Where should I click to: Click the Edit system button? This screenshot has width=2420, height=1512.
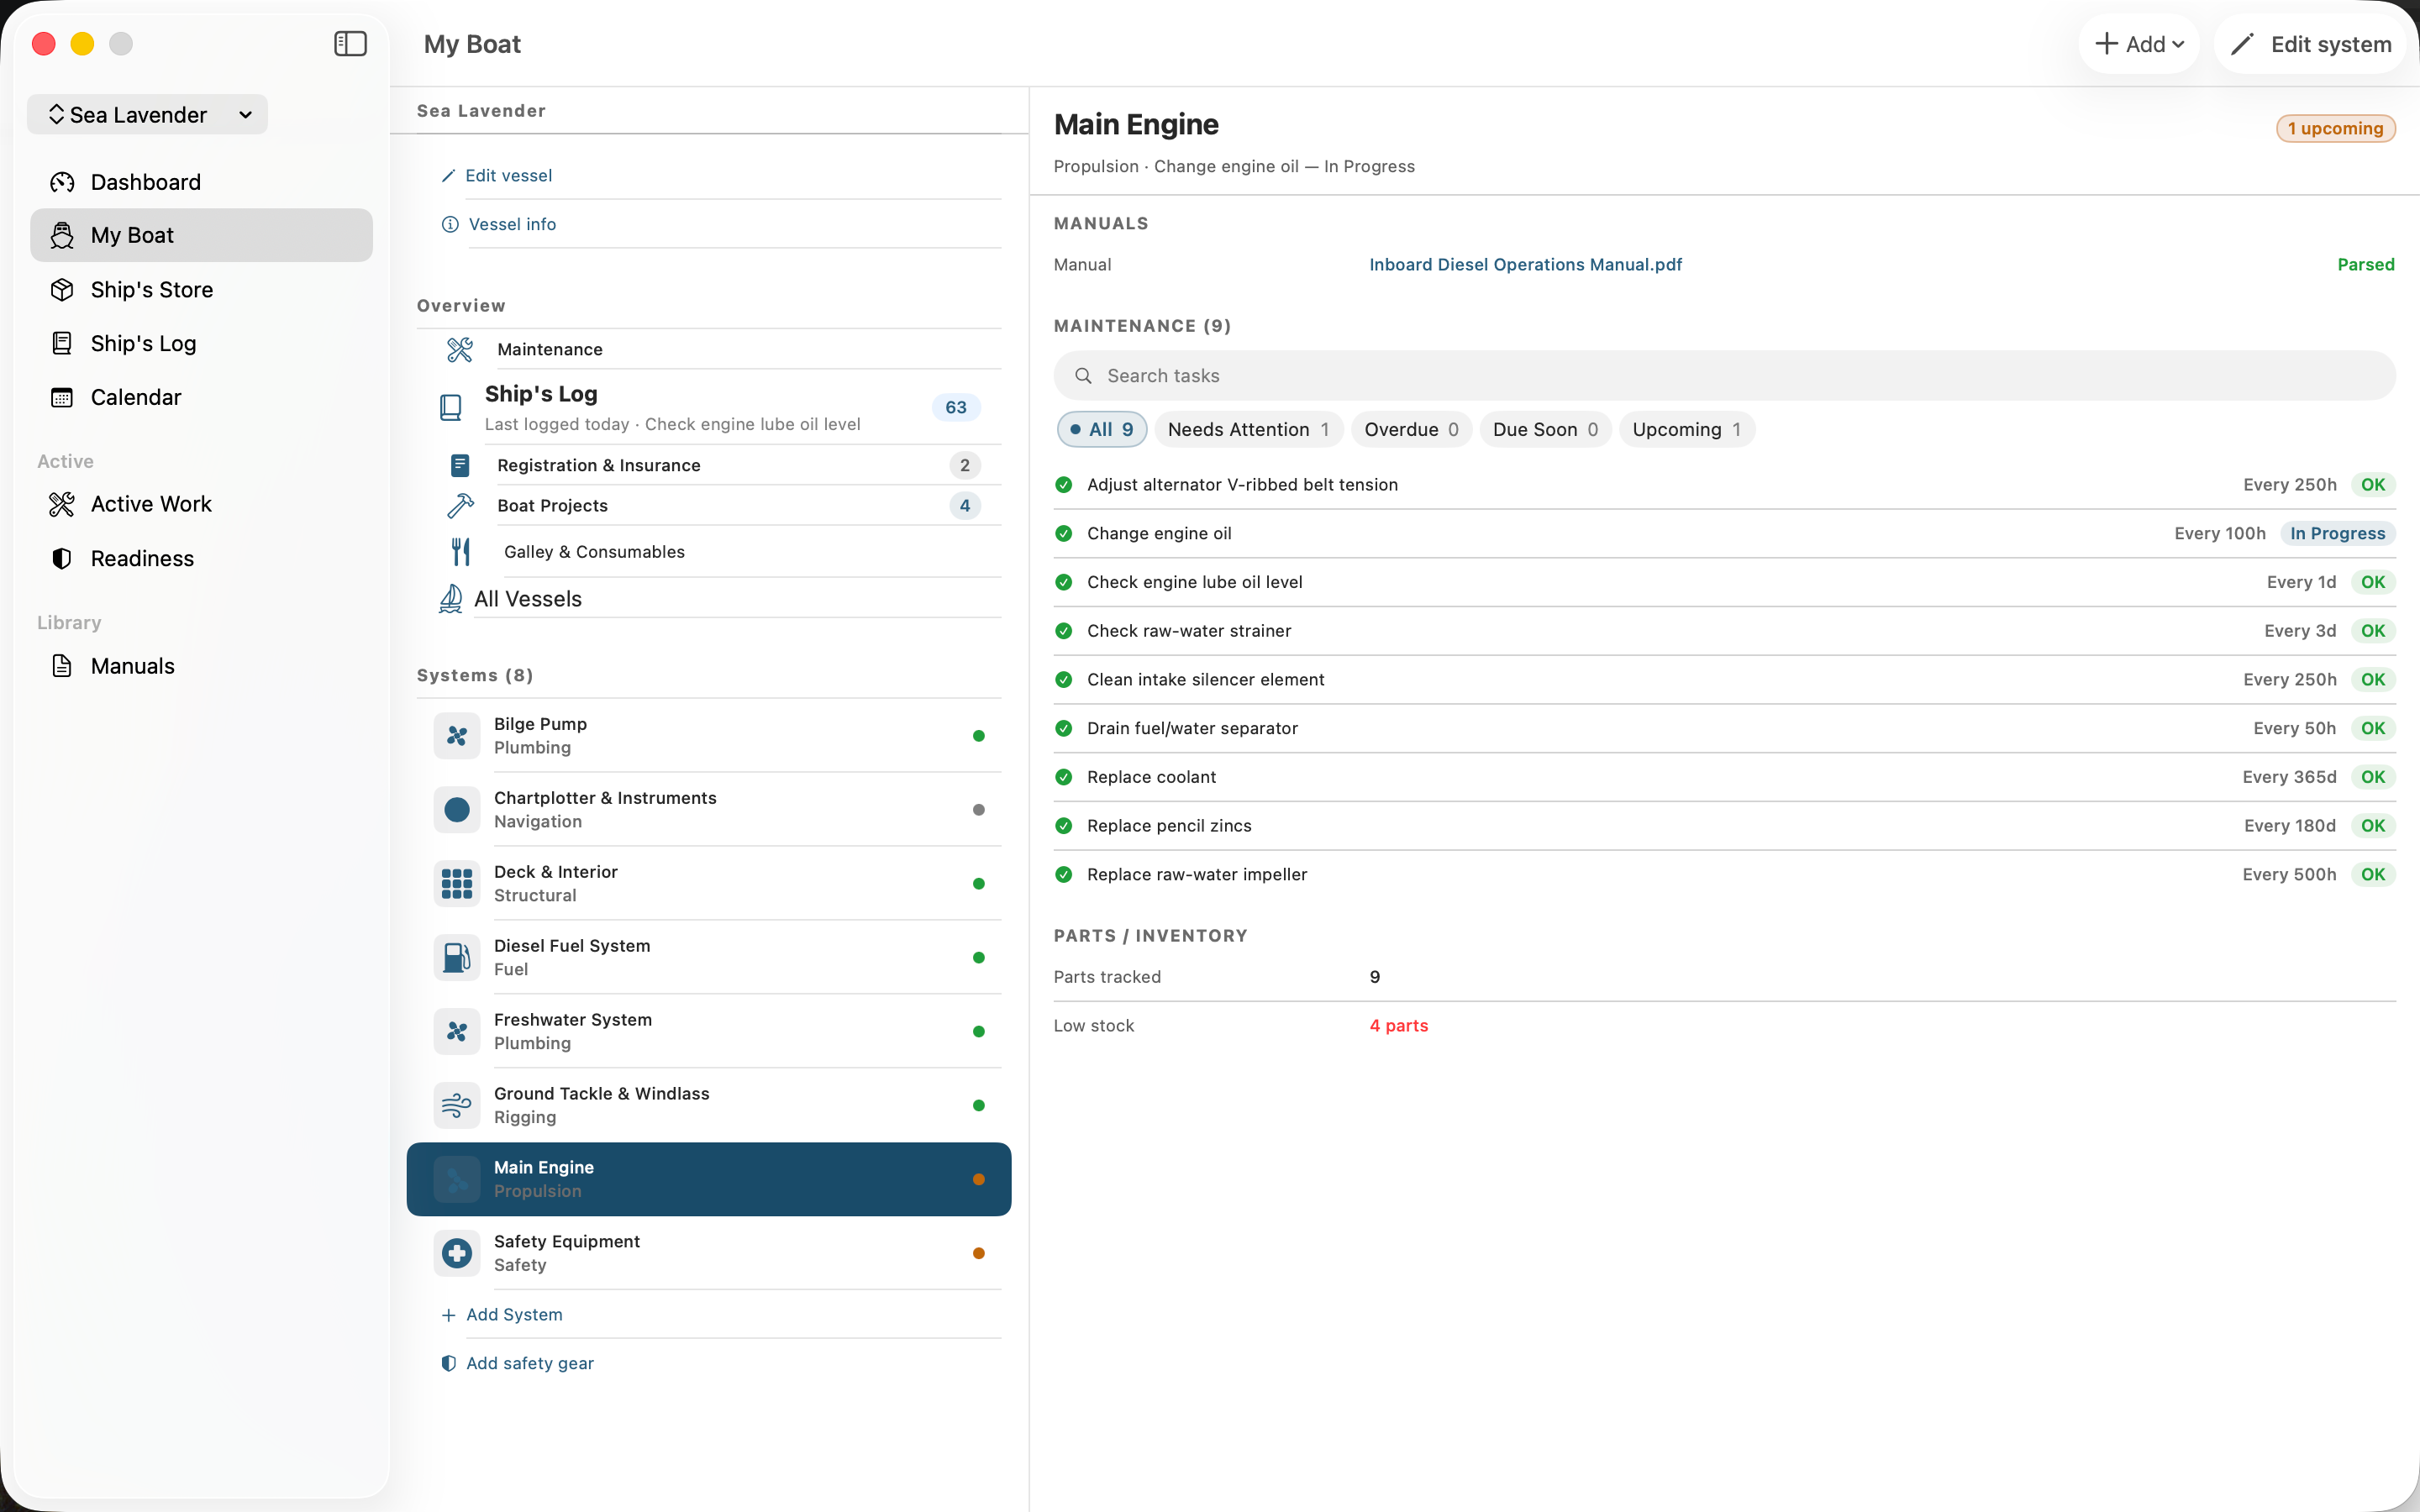click(2310, 44)
